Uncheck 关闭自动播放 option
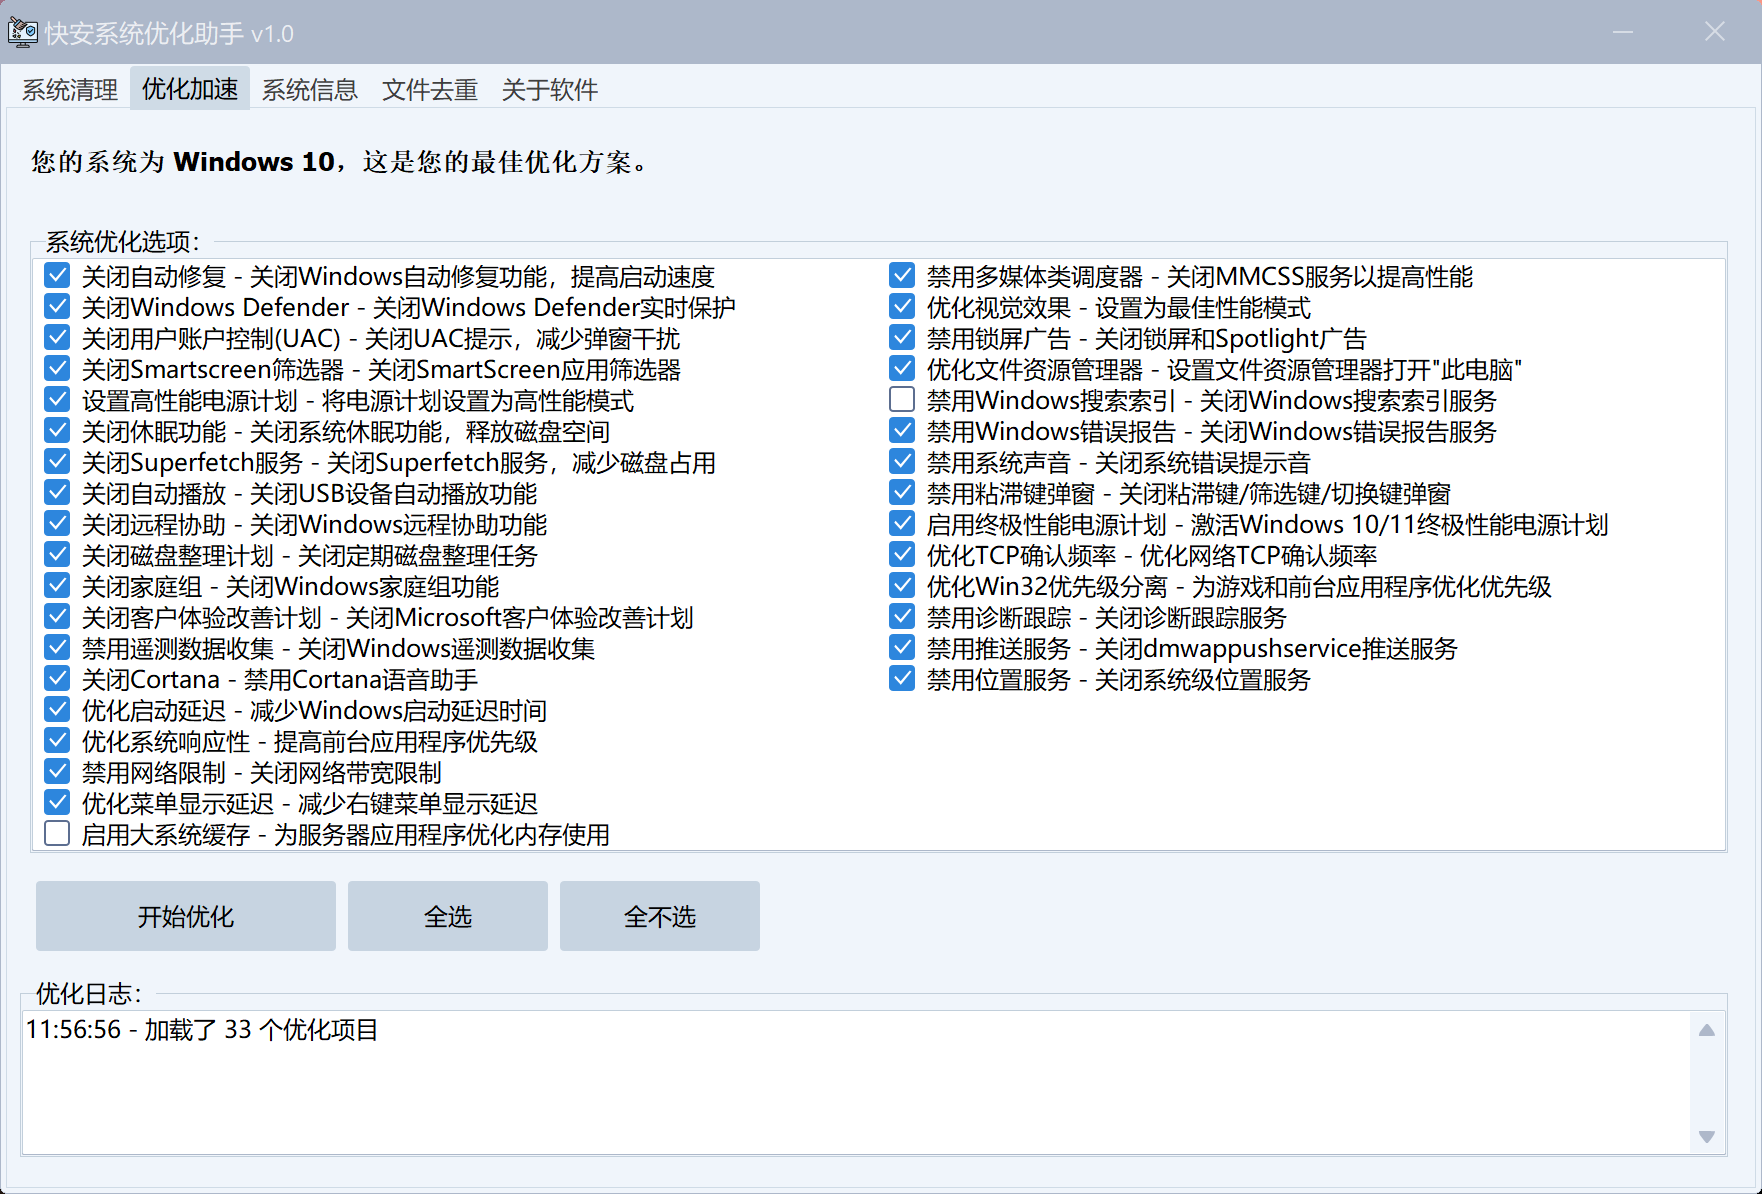The height and width of the screenshot is (1194, 1762). coord(58,493)
